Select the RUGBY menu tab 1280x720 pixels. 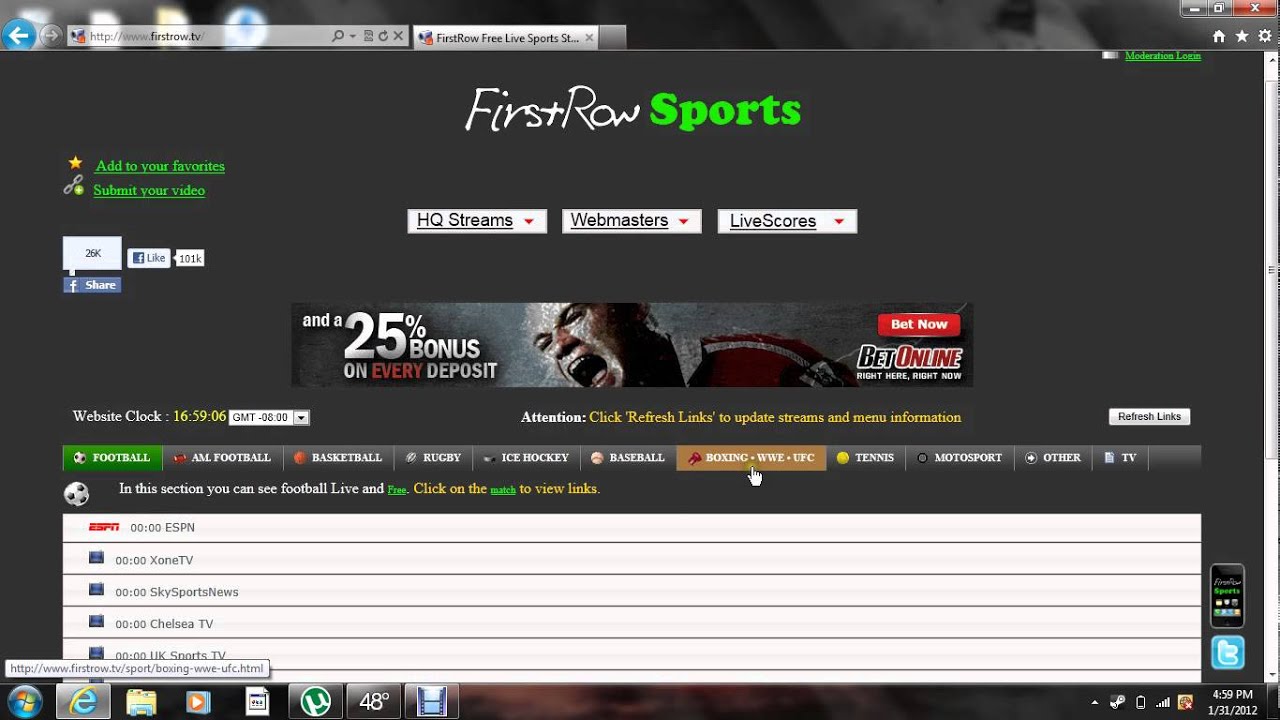[x=433, y=458]
